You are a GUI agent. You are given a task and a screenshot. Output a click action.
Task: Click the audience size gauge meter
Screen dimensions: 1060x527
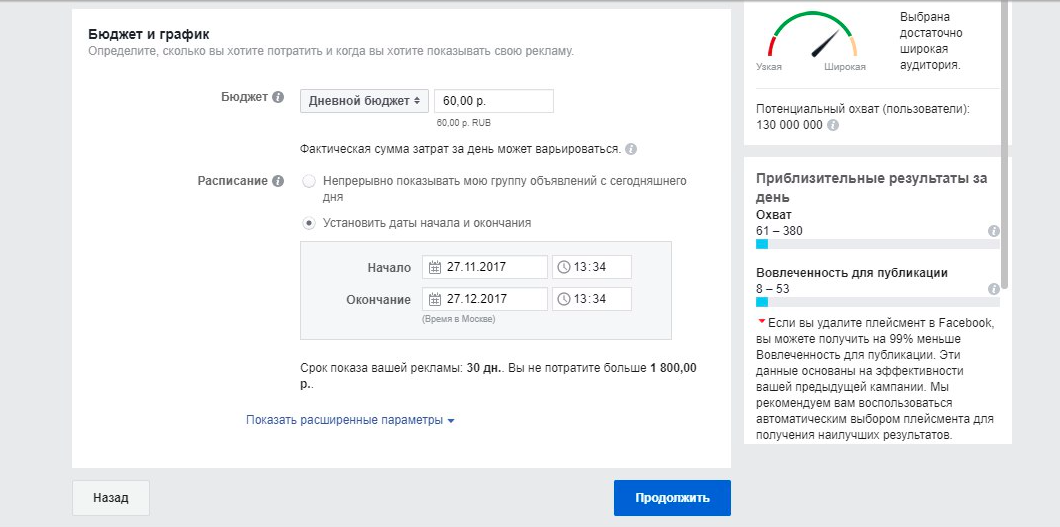[812, 38]
